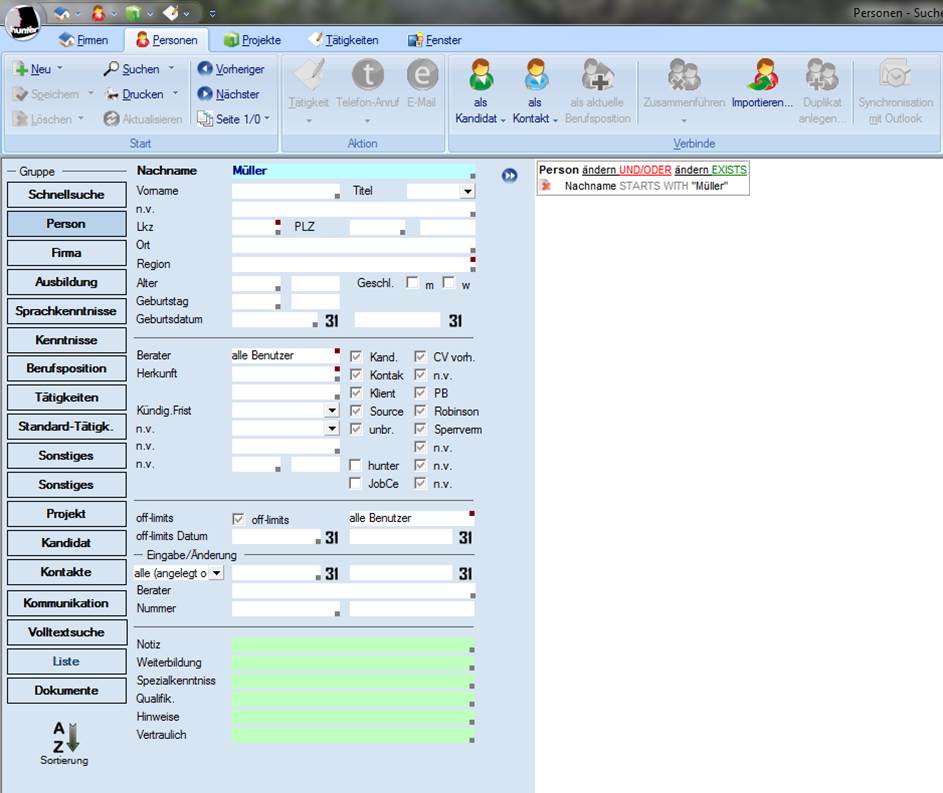Switch to the Projekte ribbon tab
The image size is (943, 793).
tap(252, 40)
